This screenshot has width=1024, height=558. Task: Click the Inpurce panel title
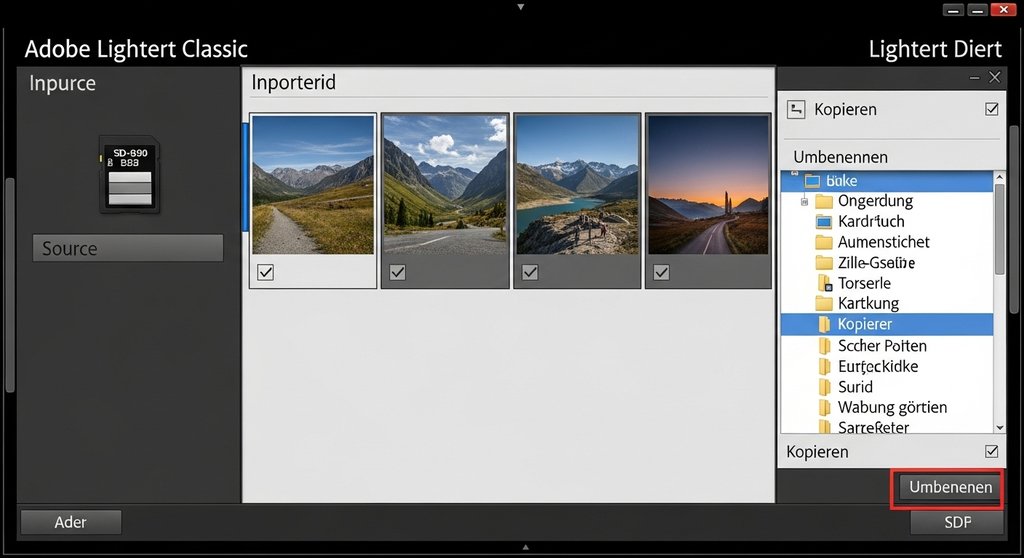tap(62, 83)
